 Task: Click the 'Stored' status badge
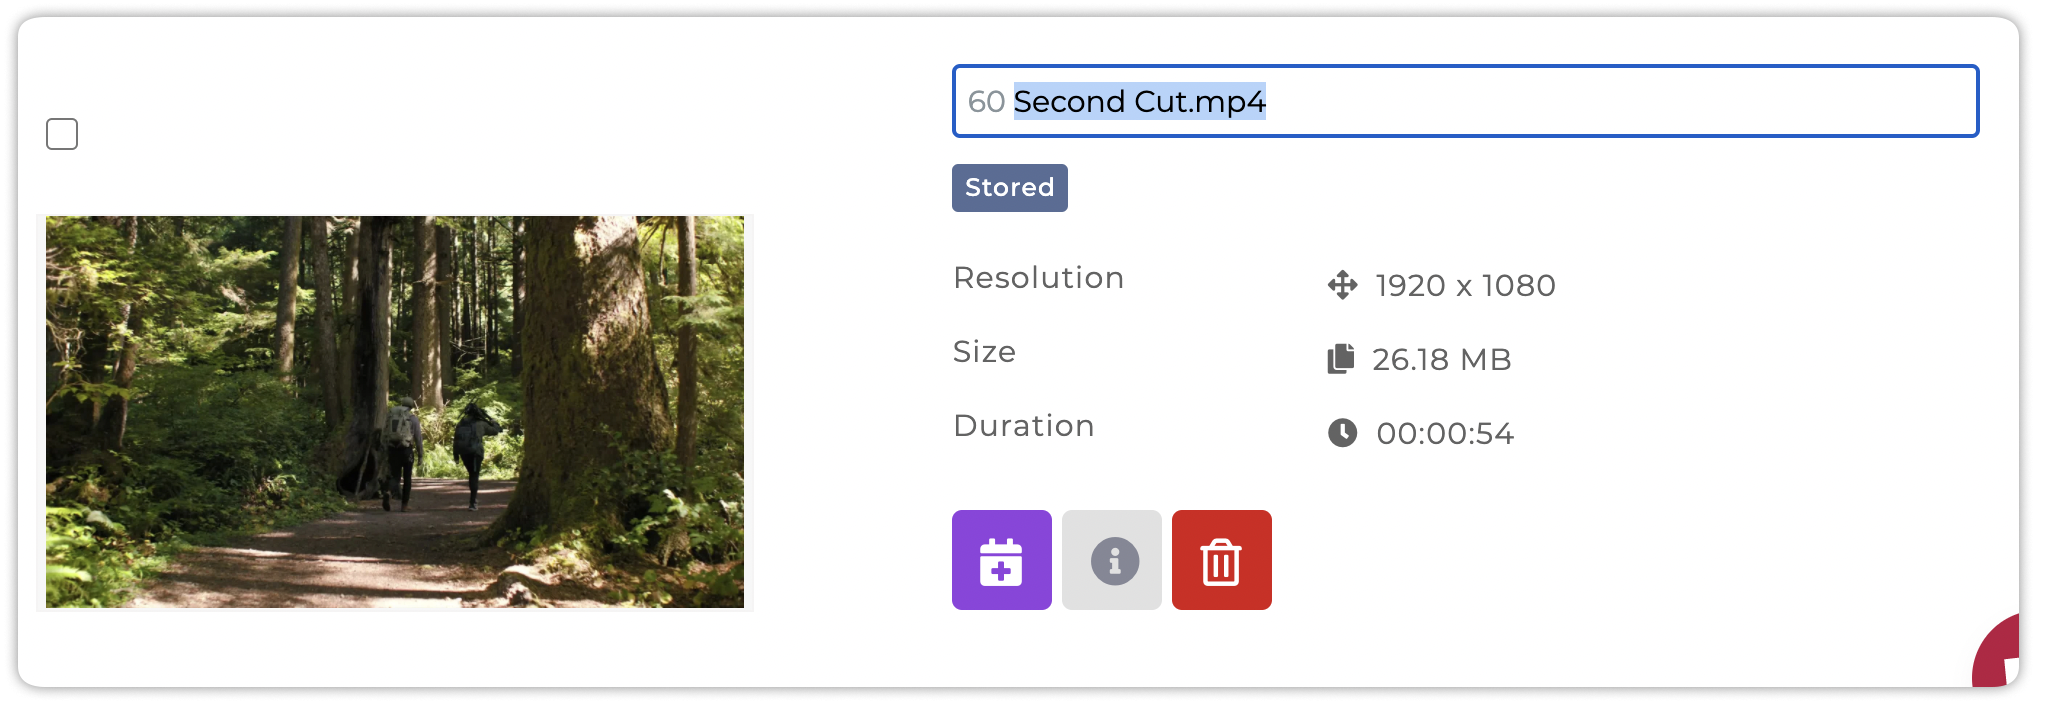click(1010, 188)
